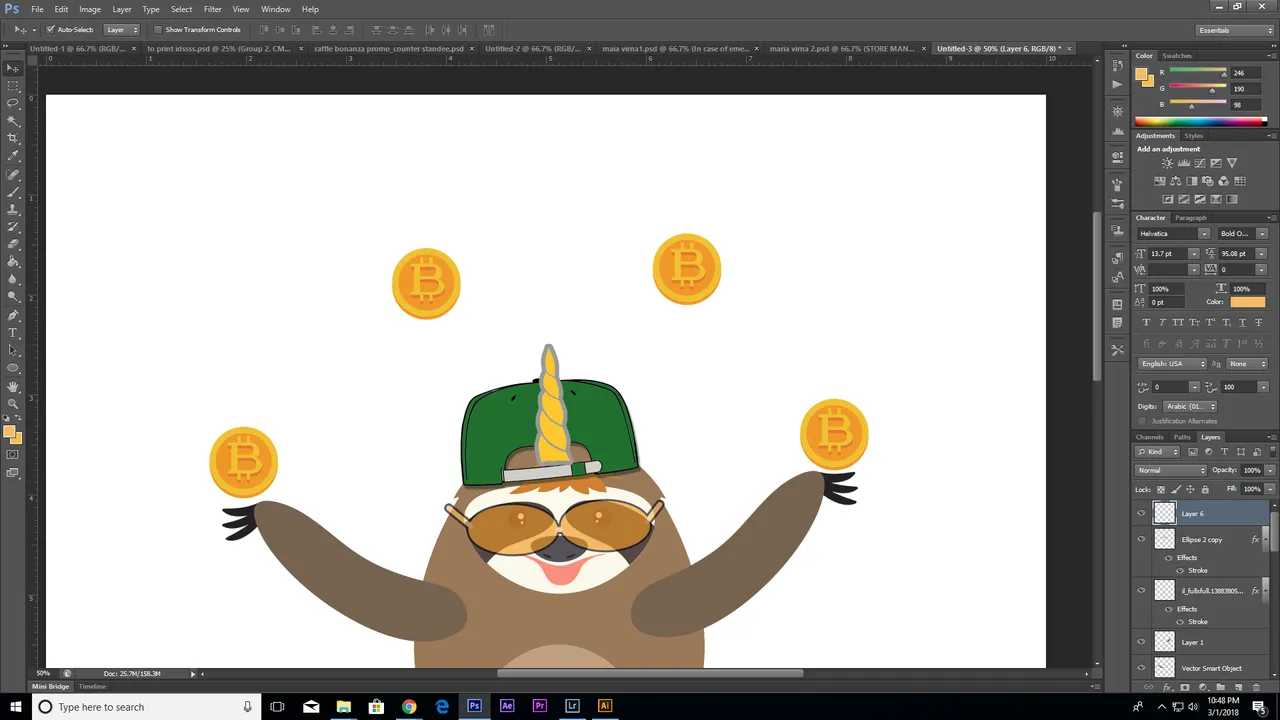Image resolution: width=1280 pixels, height=720 pixels.
Task: Hide Layer 6 visibility eye
Action: click(x=1141, y=513)
